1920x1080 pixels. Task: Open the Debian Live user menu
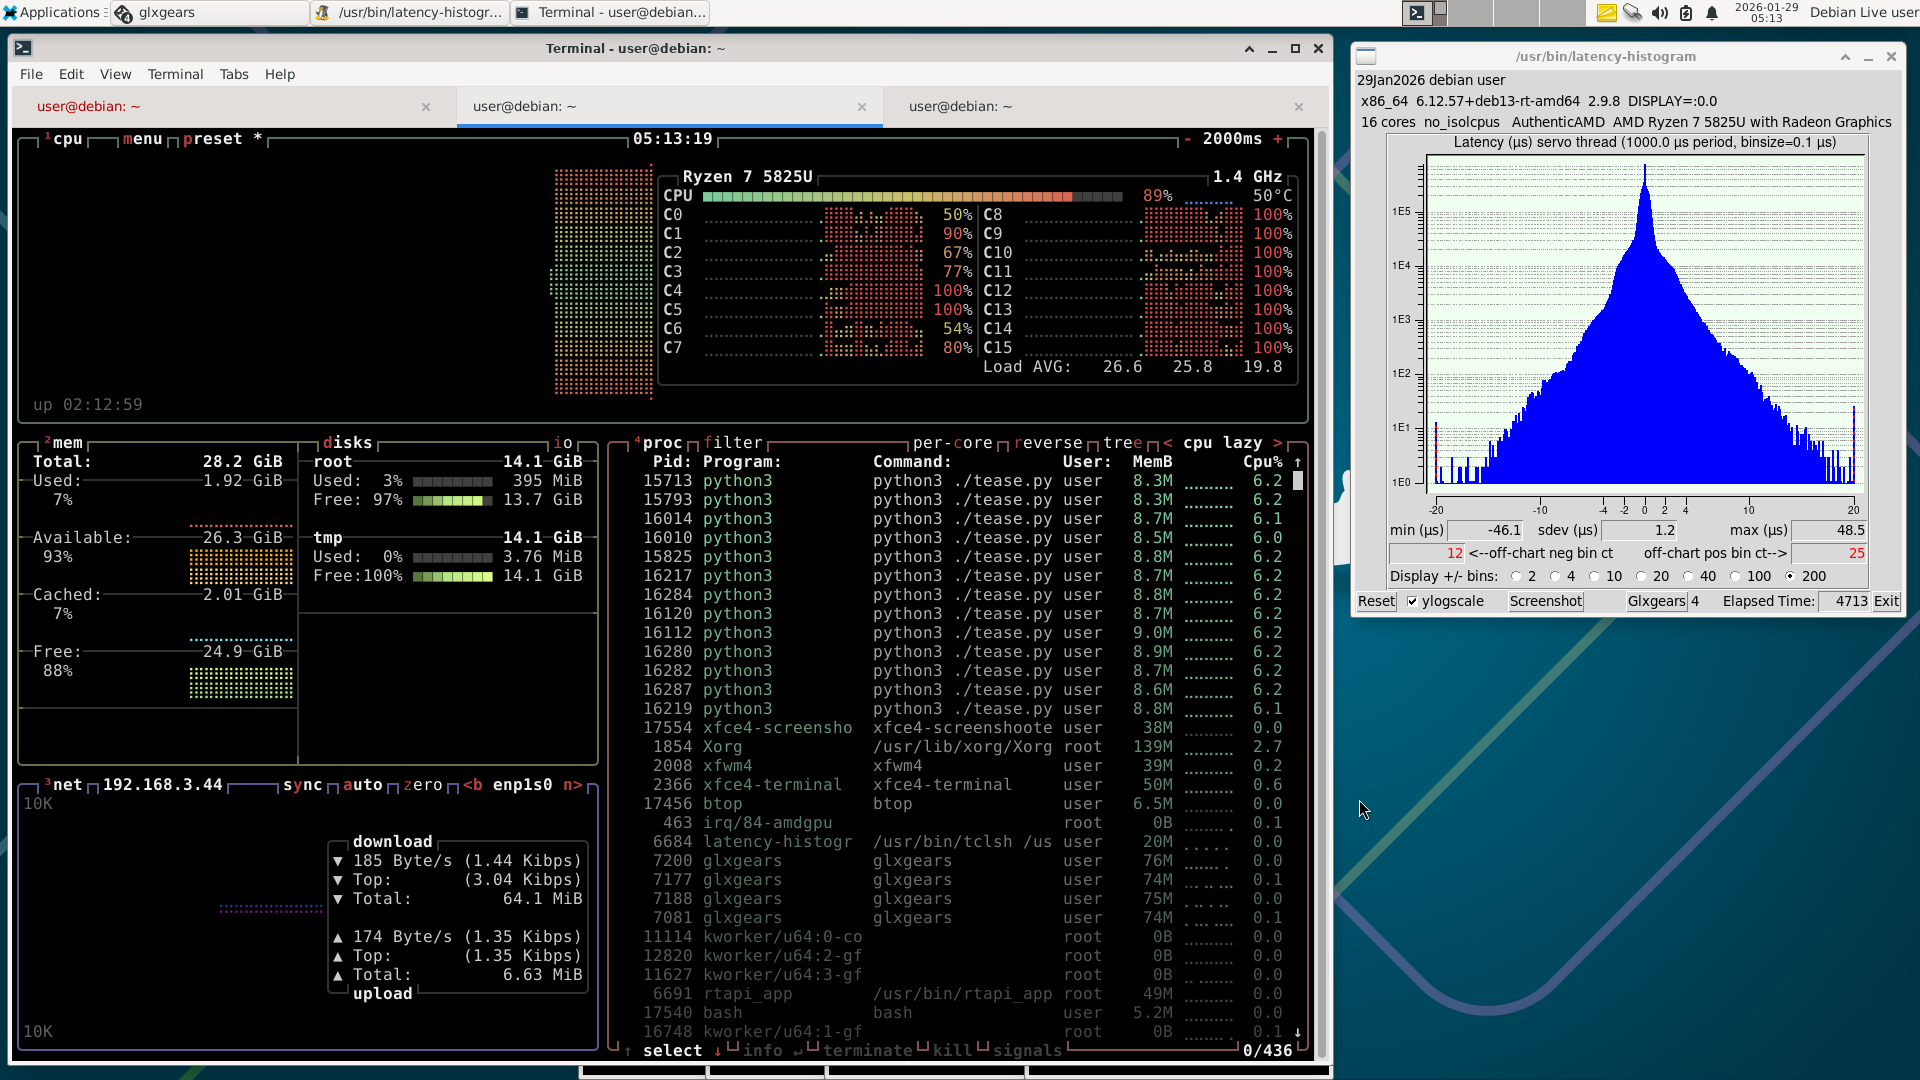[1863, 13]
